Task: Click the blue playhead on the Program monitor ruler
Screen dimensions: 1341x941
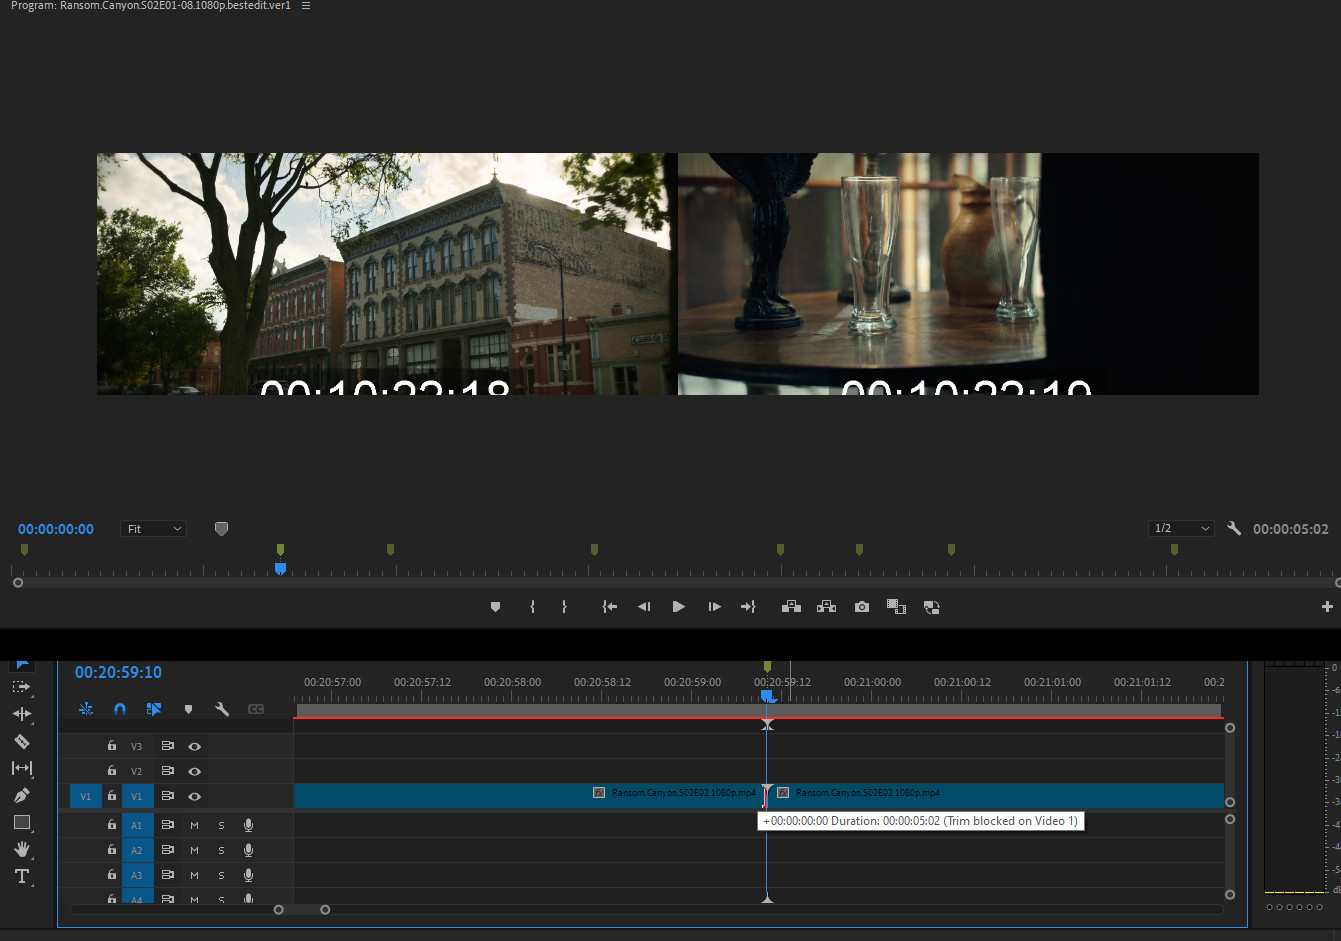Action: (280, 568)
